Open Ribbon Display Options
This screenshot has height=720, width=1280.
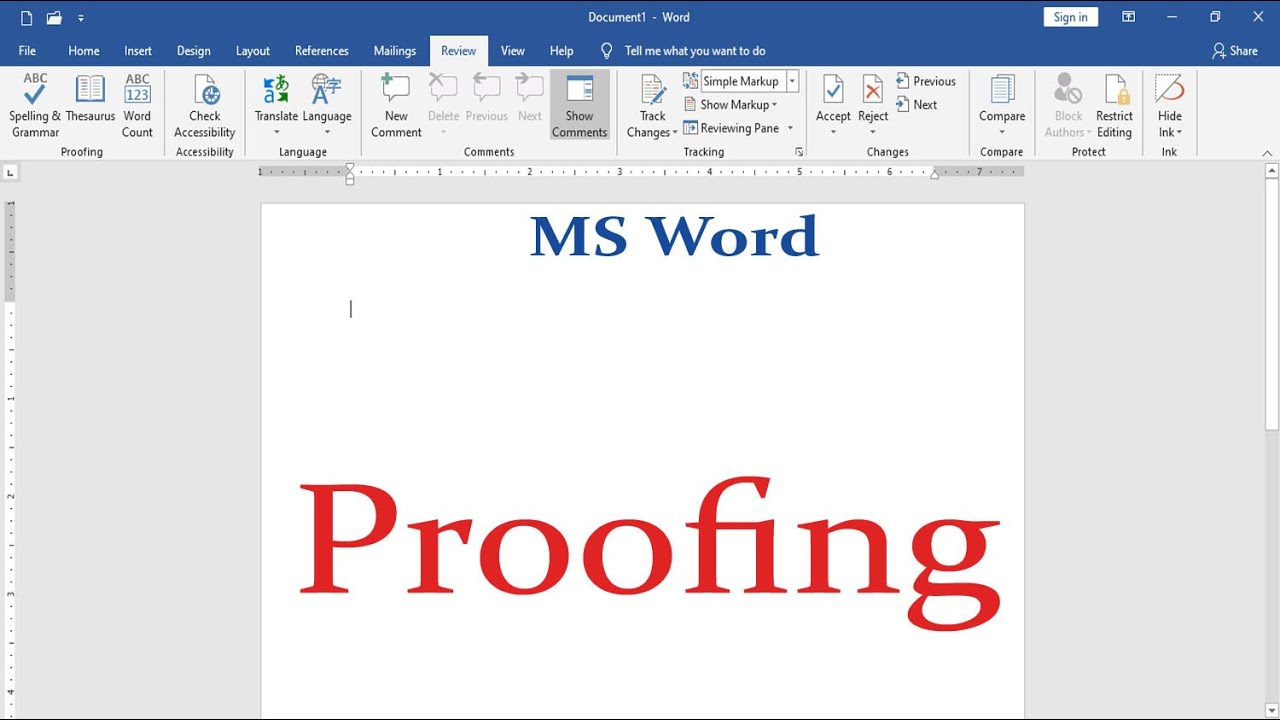click(1128, 17)
